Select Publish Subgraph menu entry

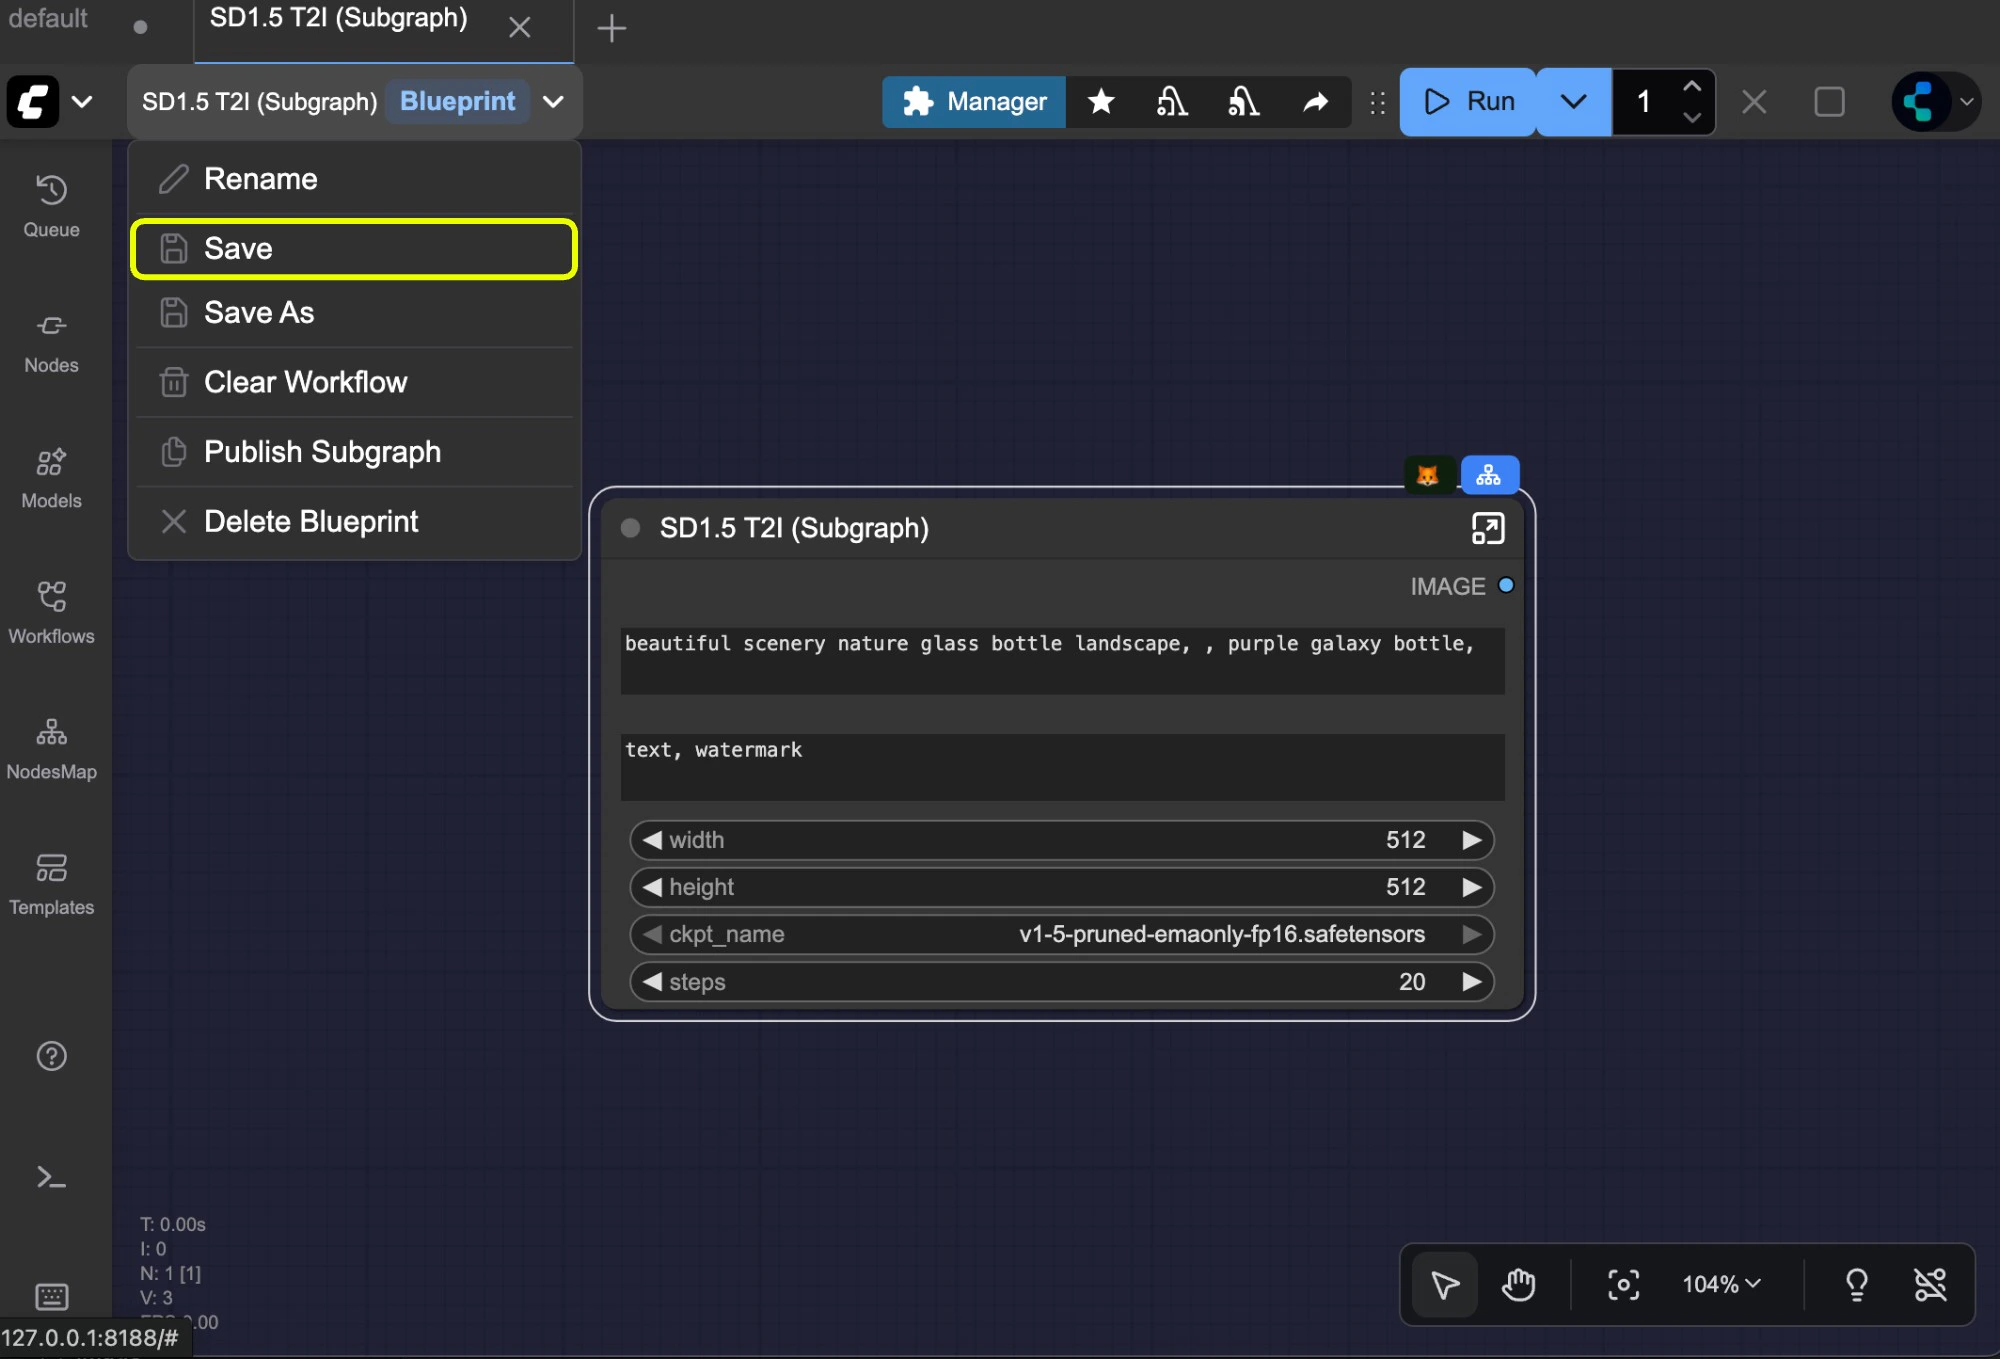[x=322, y=452]
